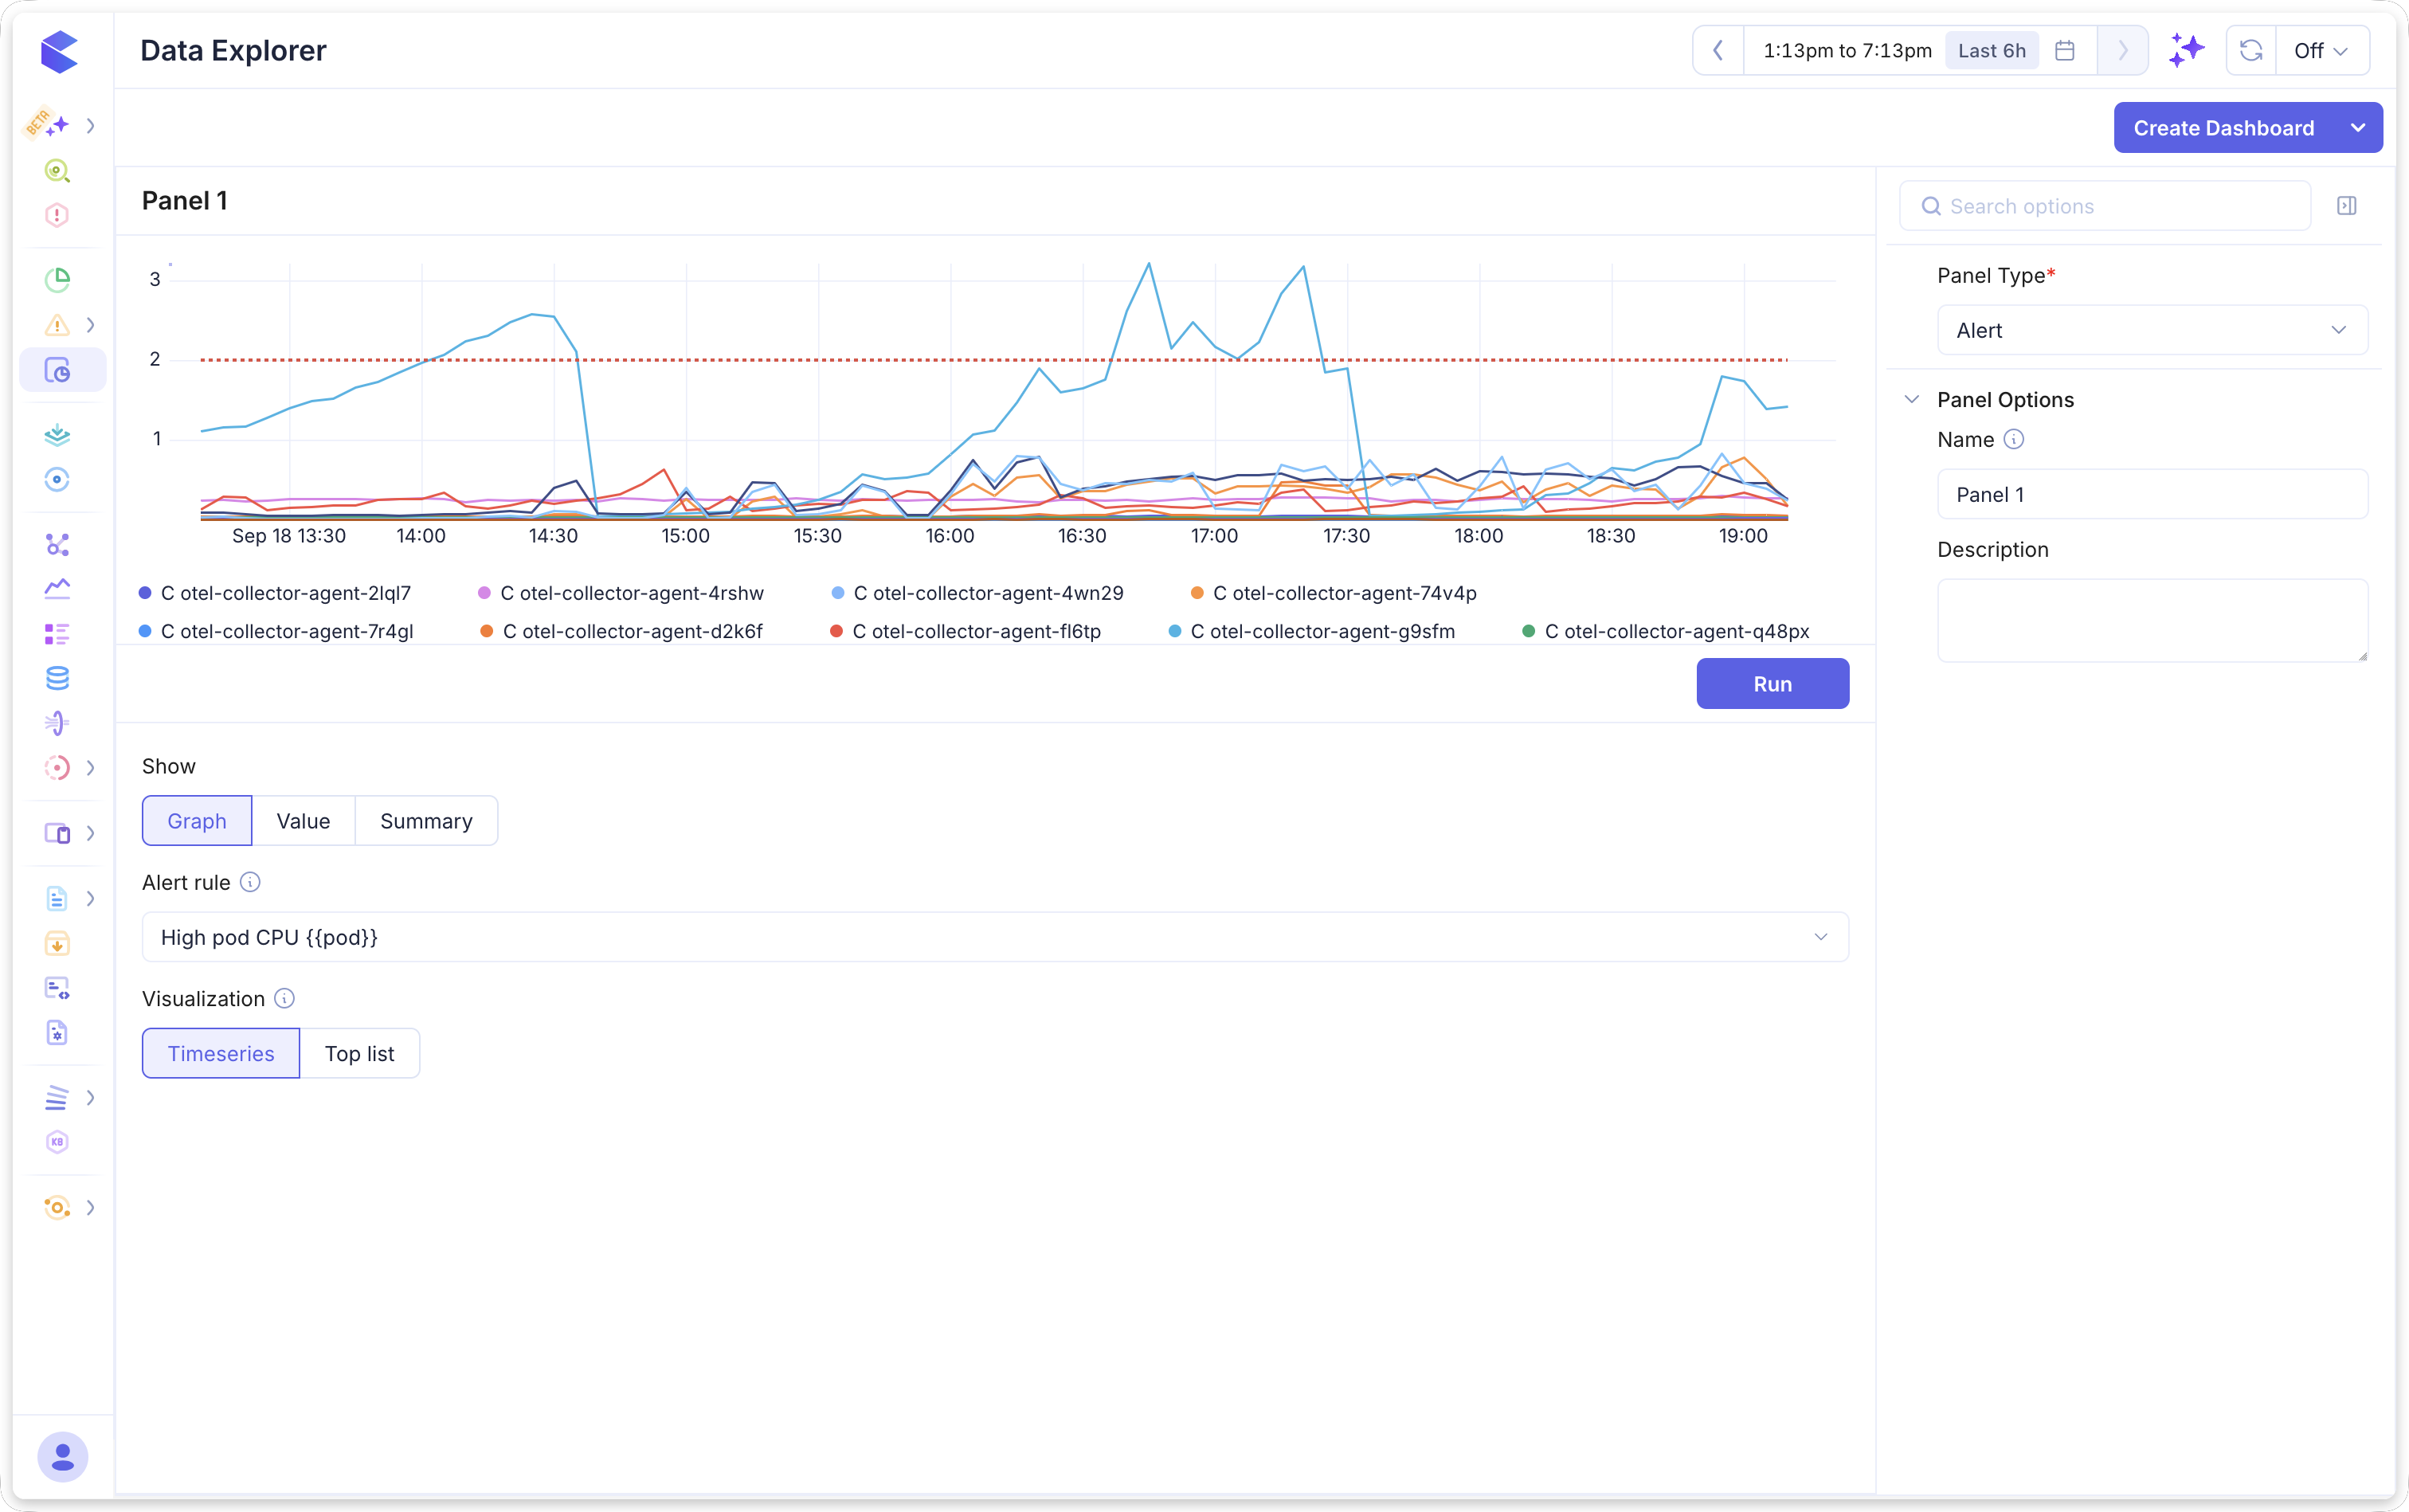Image resolution: width=2409 pixels, height=1512 pixels.
Task: Open the alerts warning triangle icon
Action: click(x=57, y=325)
